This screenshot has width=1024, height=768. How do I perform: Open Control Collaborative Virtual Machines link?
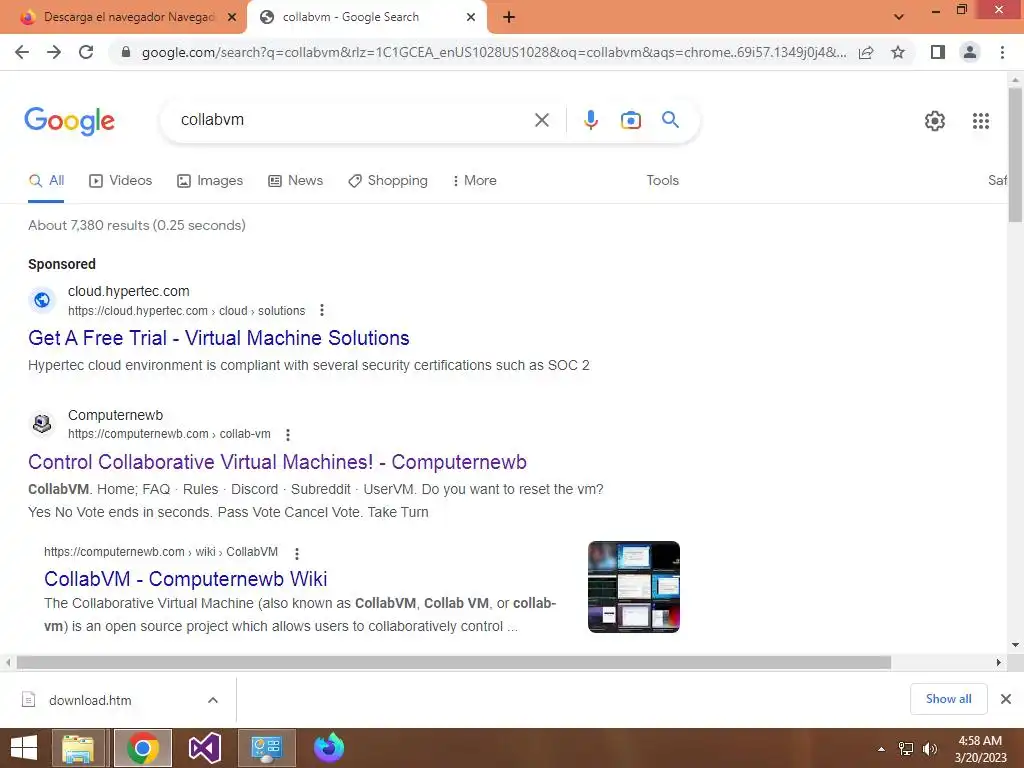278,462
